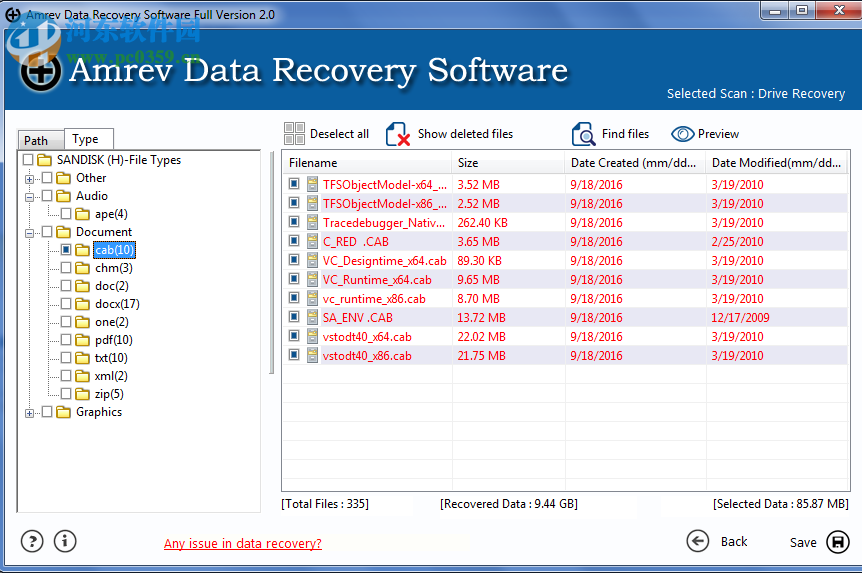The height and width of the screenshot is (573, 862).
Task: Uncheck the TFSObjectModel-x64 file checkbox
Action: pyautogui.click(x=294, y=184)
